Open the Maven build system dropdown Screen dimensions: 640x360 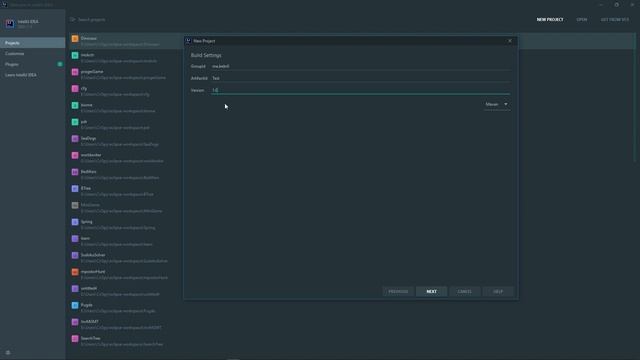point(497,104)
